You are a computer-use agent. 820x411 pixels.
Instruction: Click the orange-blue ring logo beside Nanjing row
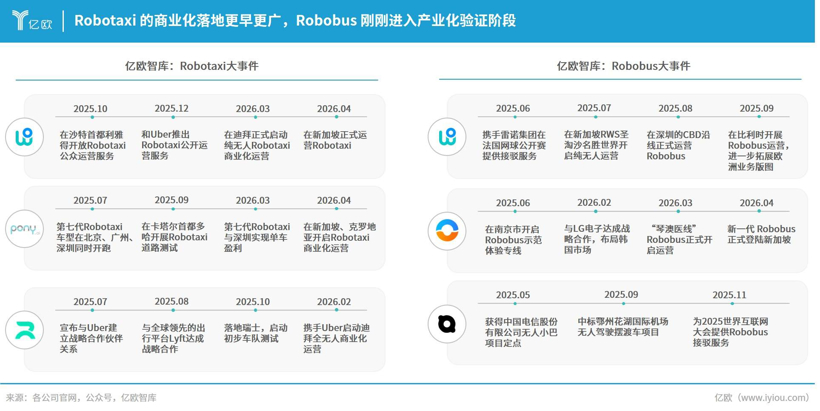click(x=447, y=231)
